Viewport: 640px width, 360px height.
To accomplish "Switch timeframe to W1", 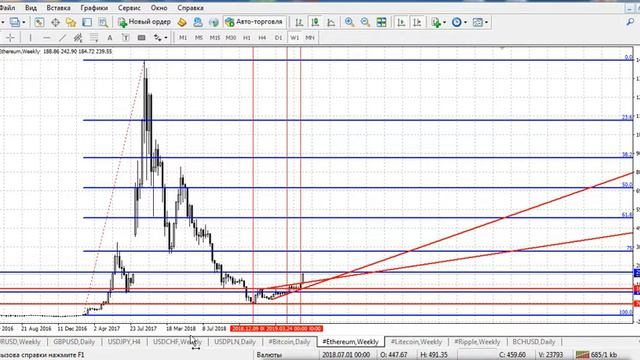I will coord(294,38).
